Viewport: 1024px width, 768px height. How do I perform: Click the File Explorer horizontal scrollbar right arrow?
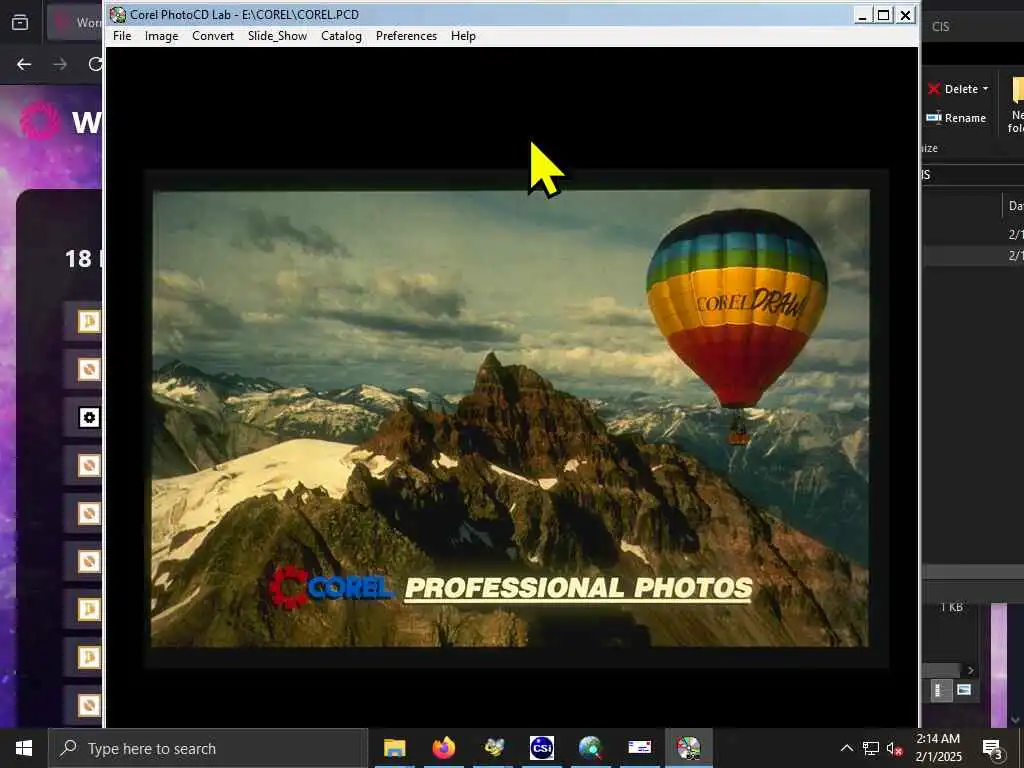point(970,670)
